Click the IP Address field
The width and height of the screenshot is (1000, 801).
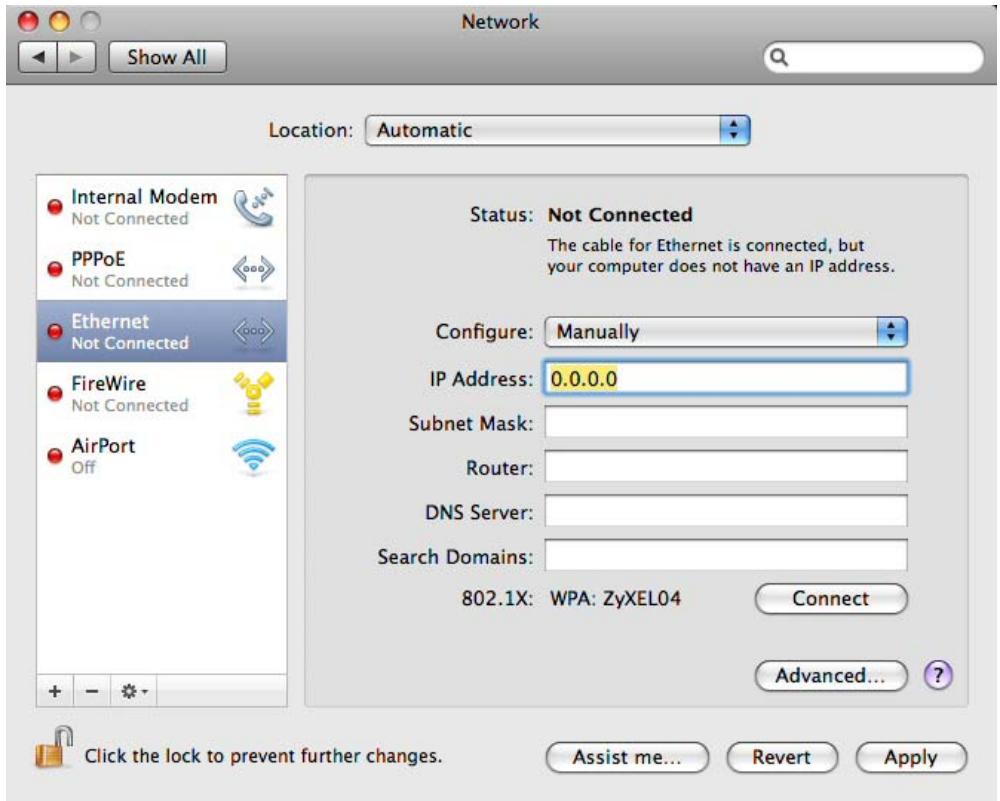(x=726, y=378)
